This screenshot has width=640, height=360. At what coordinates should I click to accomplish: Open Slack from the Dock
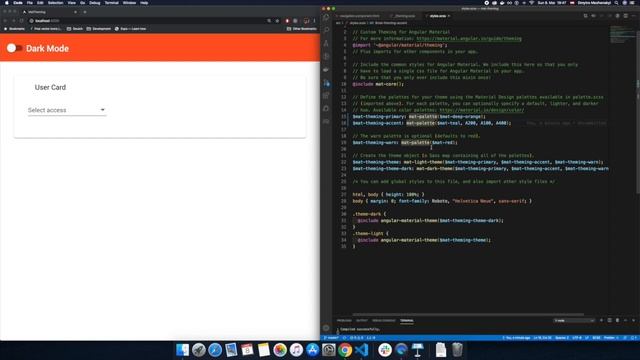click(x=384, y=350)
